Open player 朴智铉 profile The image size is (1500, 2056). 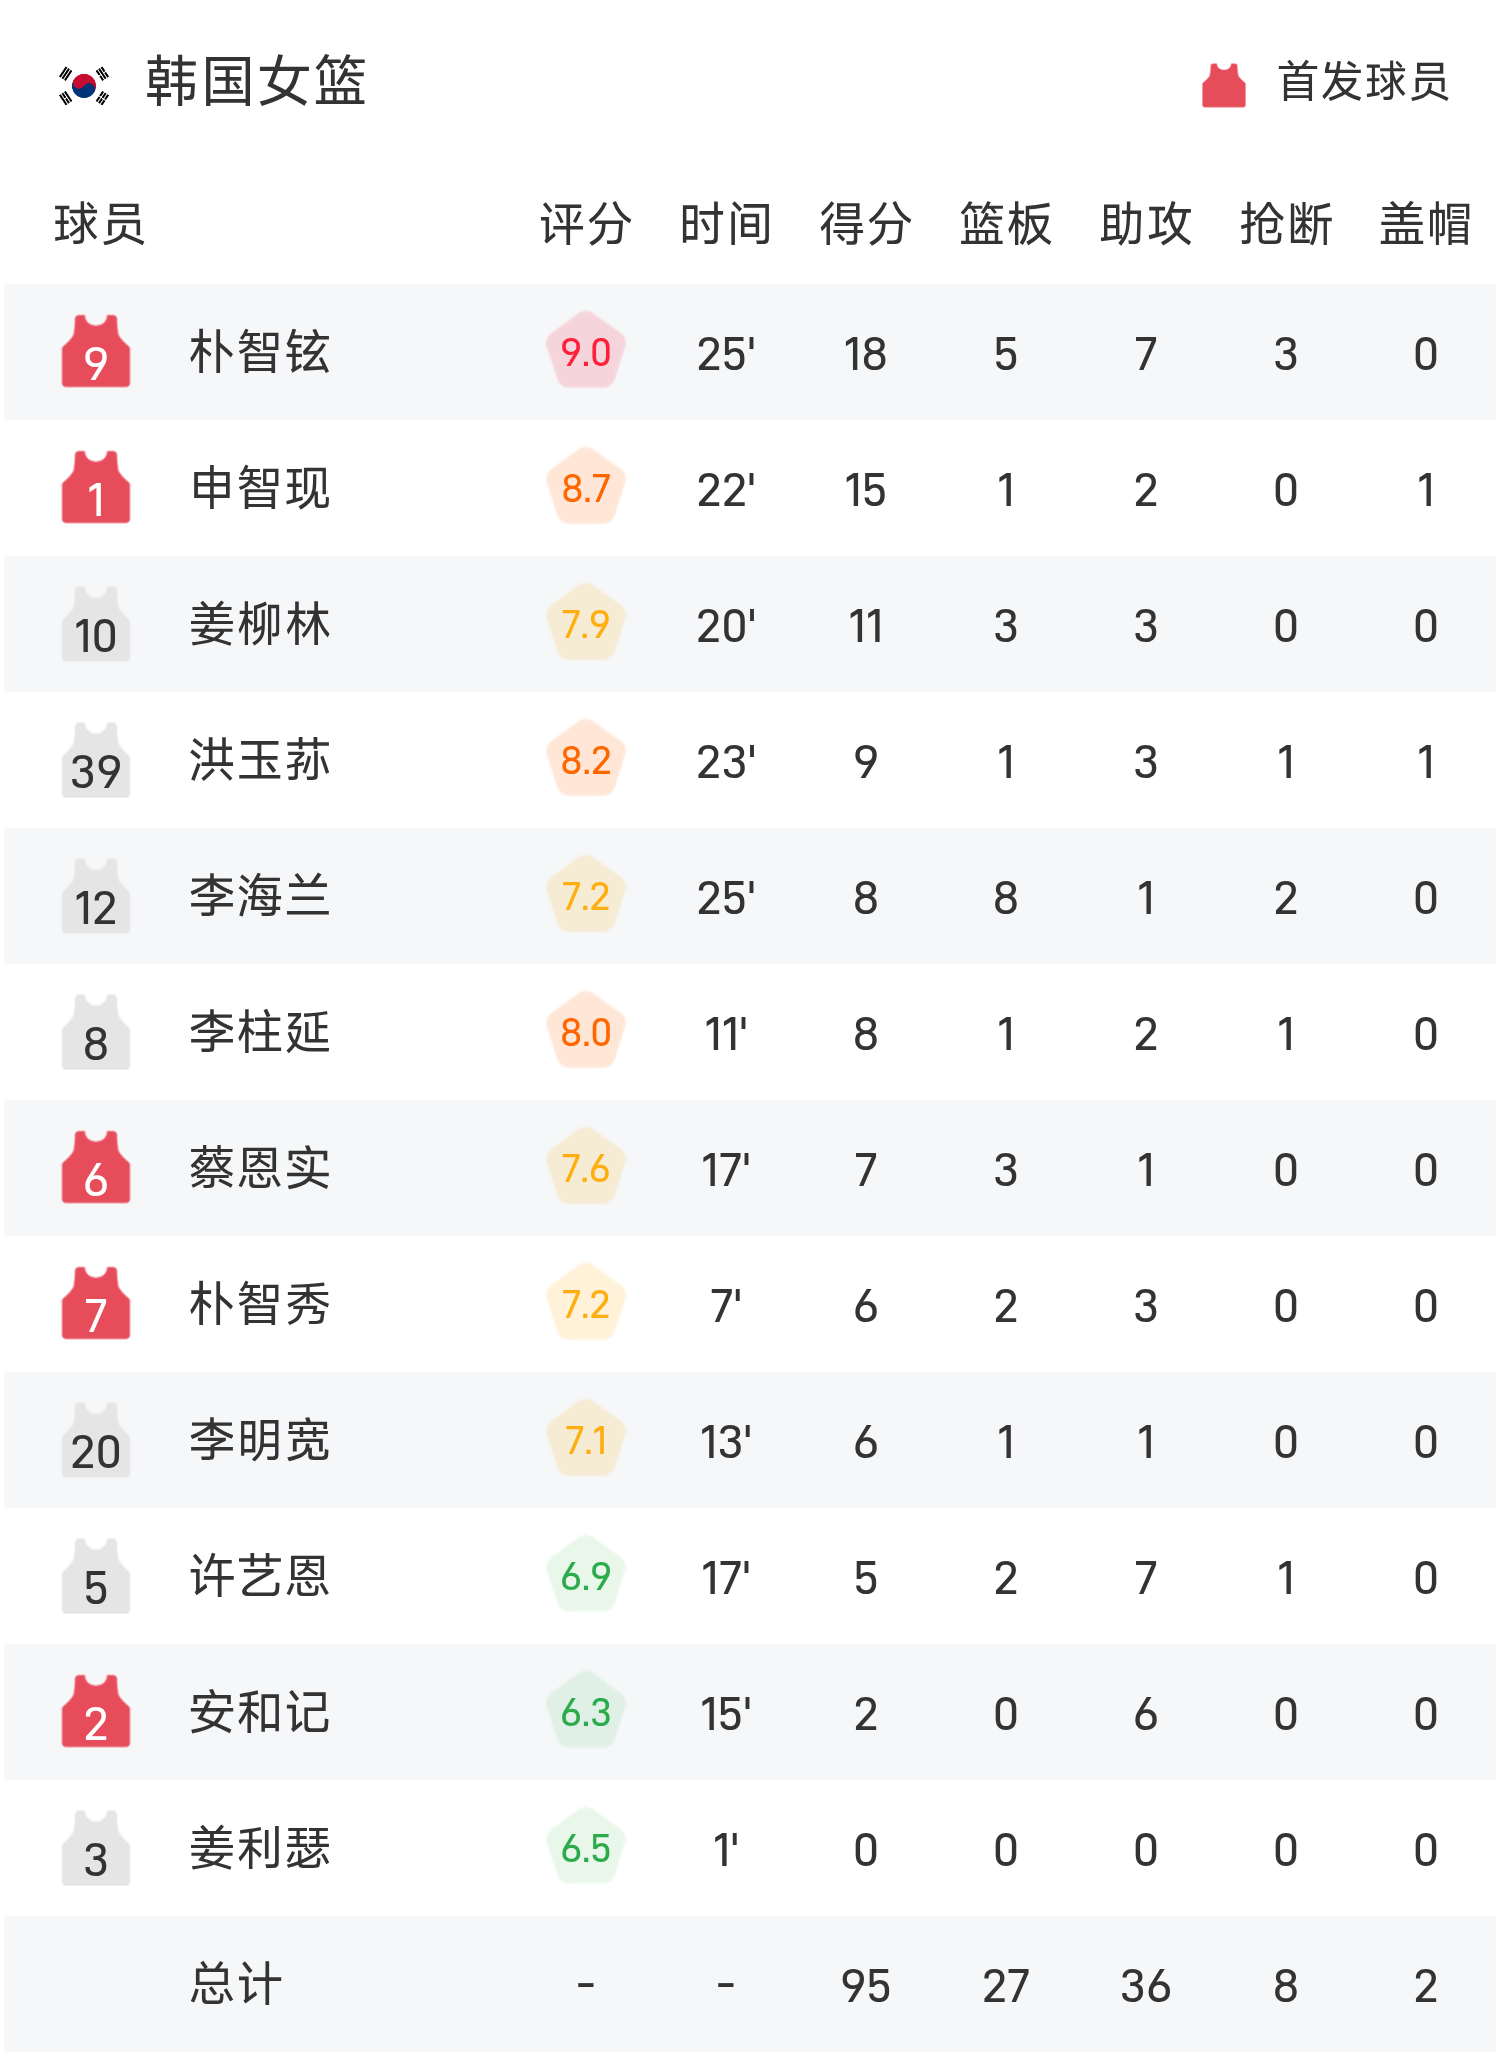pos(260,353)
